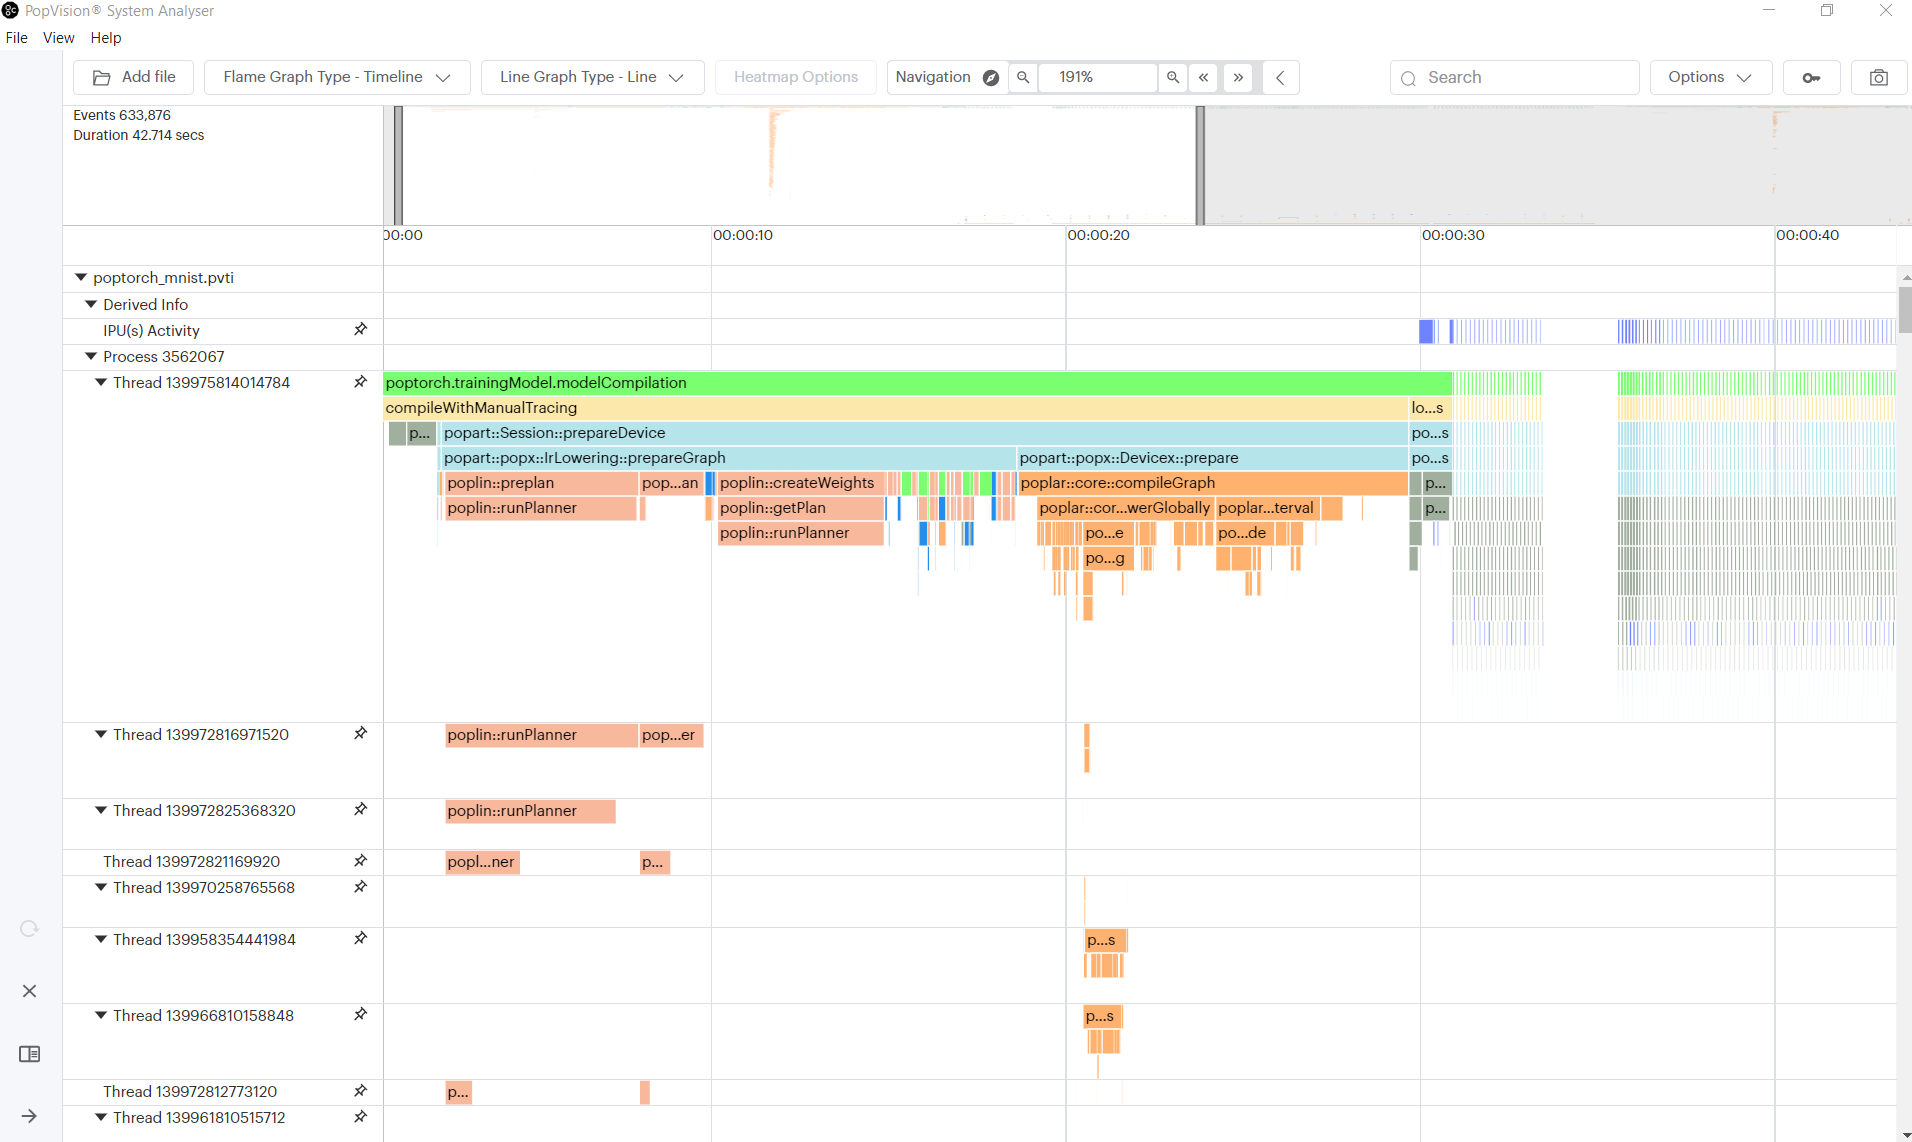Viewport: 1912px width, 1142px height.
Task: Click the right handle of overview range selector
Action: click(x=1200, y=165)
